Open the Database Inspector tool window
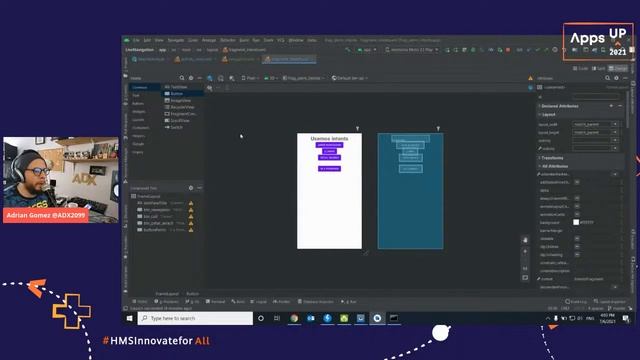Screen dimensions: 640x360 click(x=316, y=302)
